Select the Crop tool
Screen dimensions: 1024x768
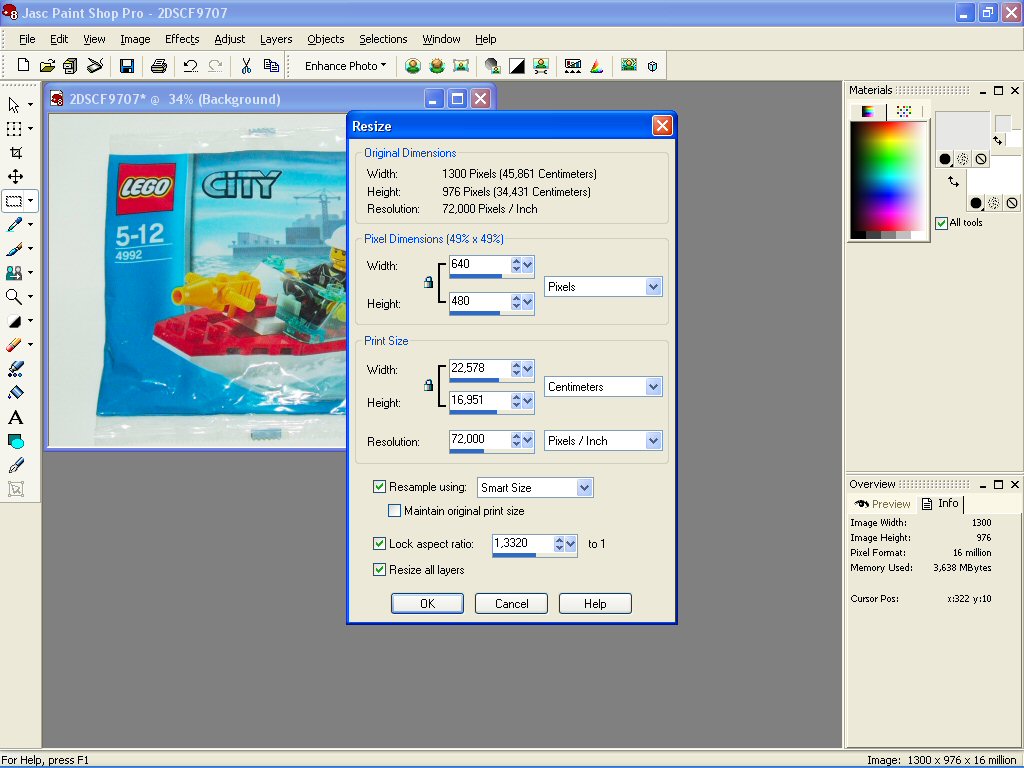pyautogui.click(x=15, y=153)
